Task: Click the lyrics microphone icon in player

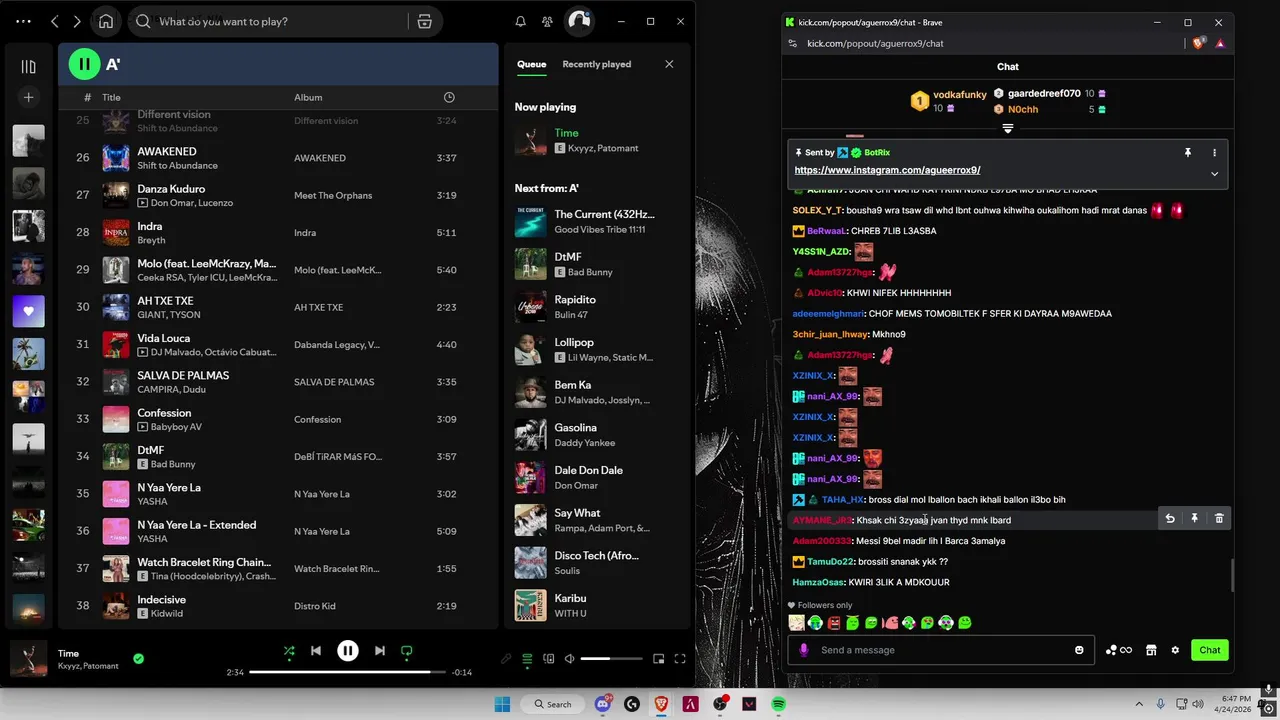Action: (x=506, y=659)
